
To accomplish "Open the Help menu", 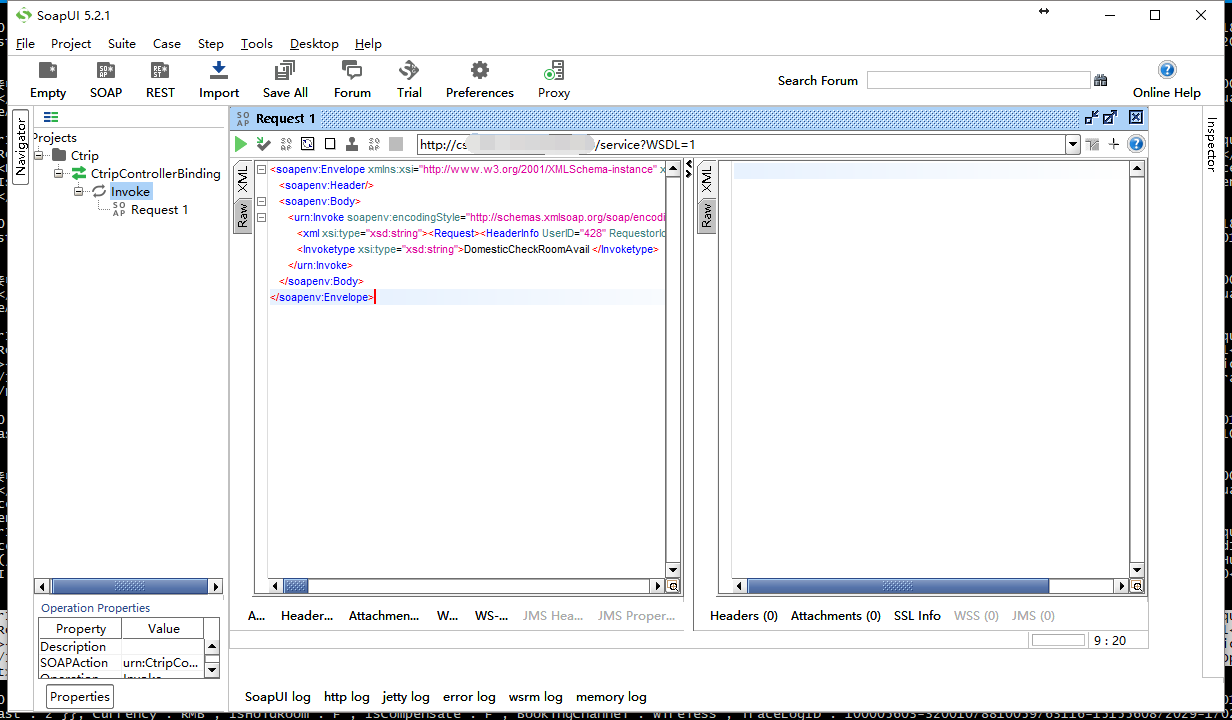I will point(368,43).
